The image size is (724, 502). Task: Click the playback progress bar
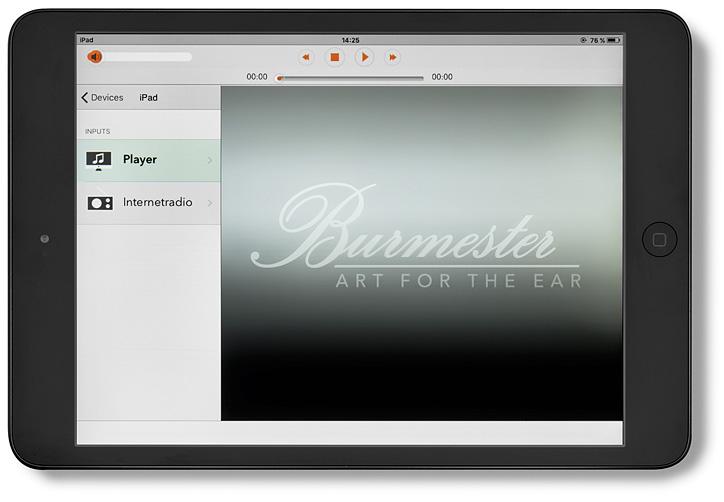pos(350,78)
